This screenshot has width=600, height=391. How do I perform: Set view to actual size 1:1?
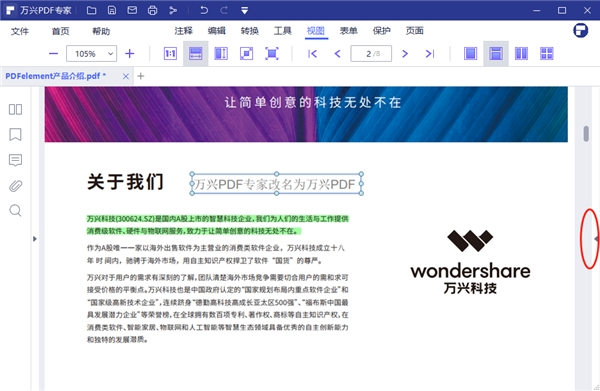coord(170,54)
